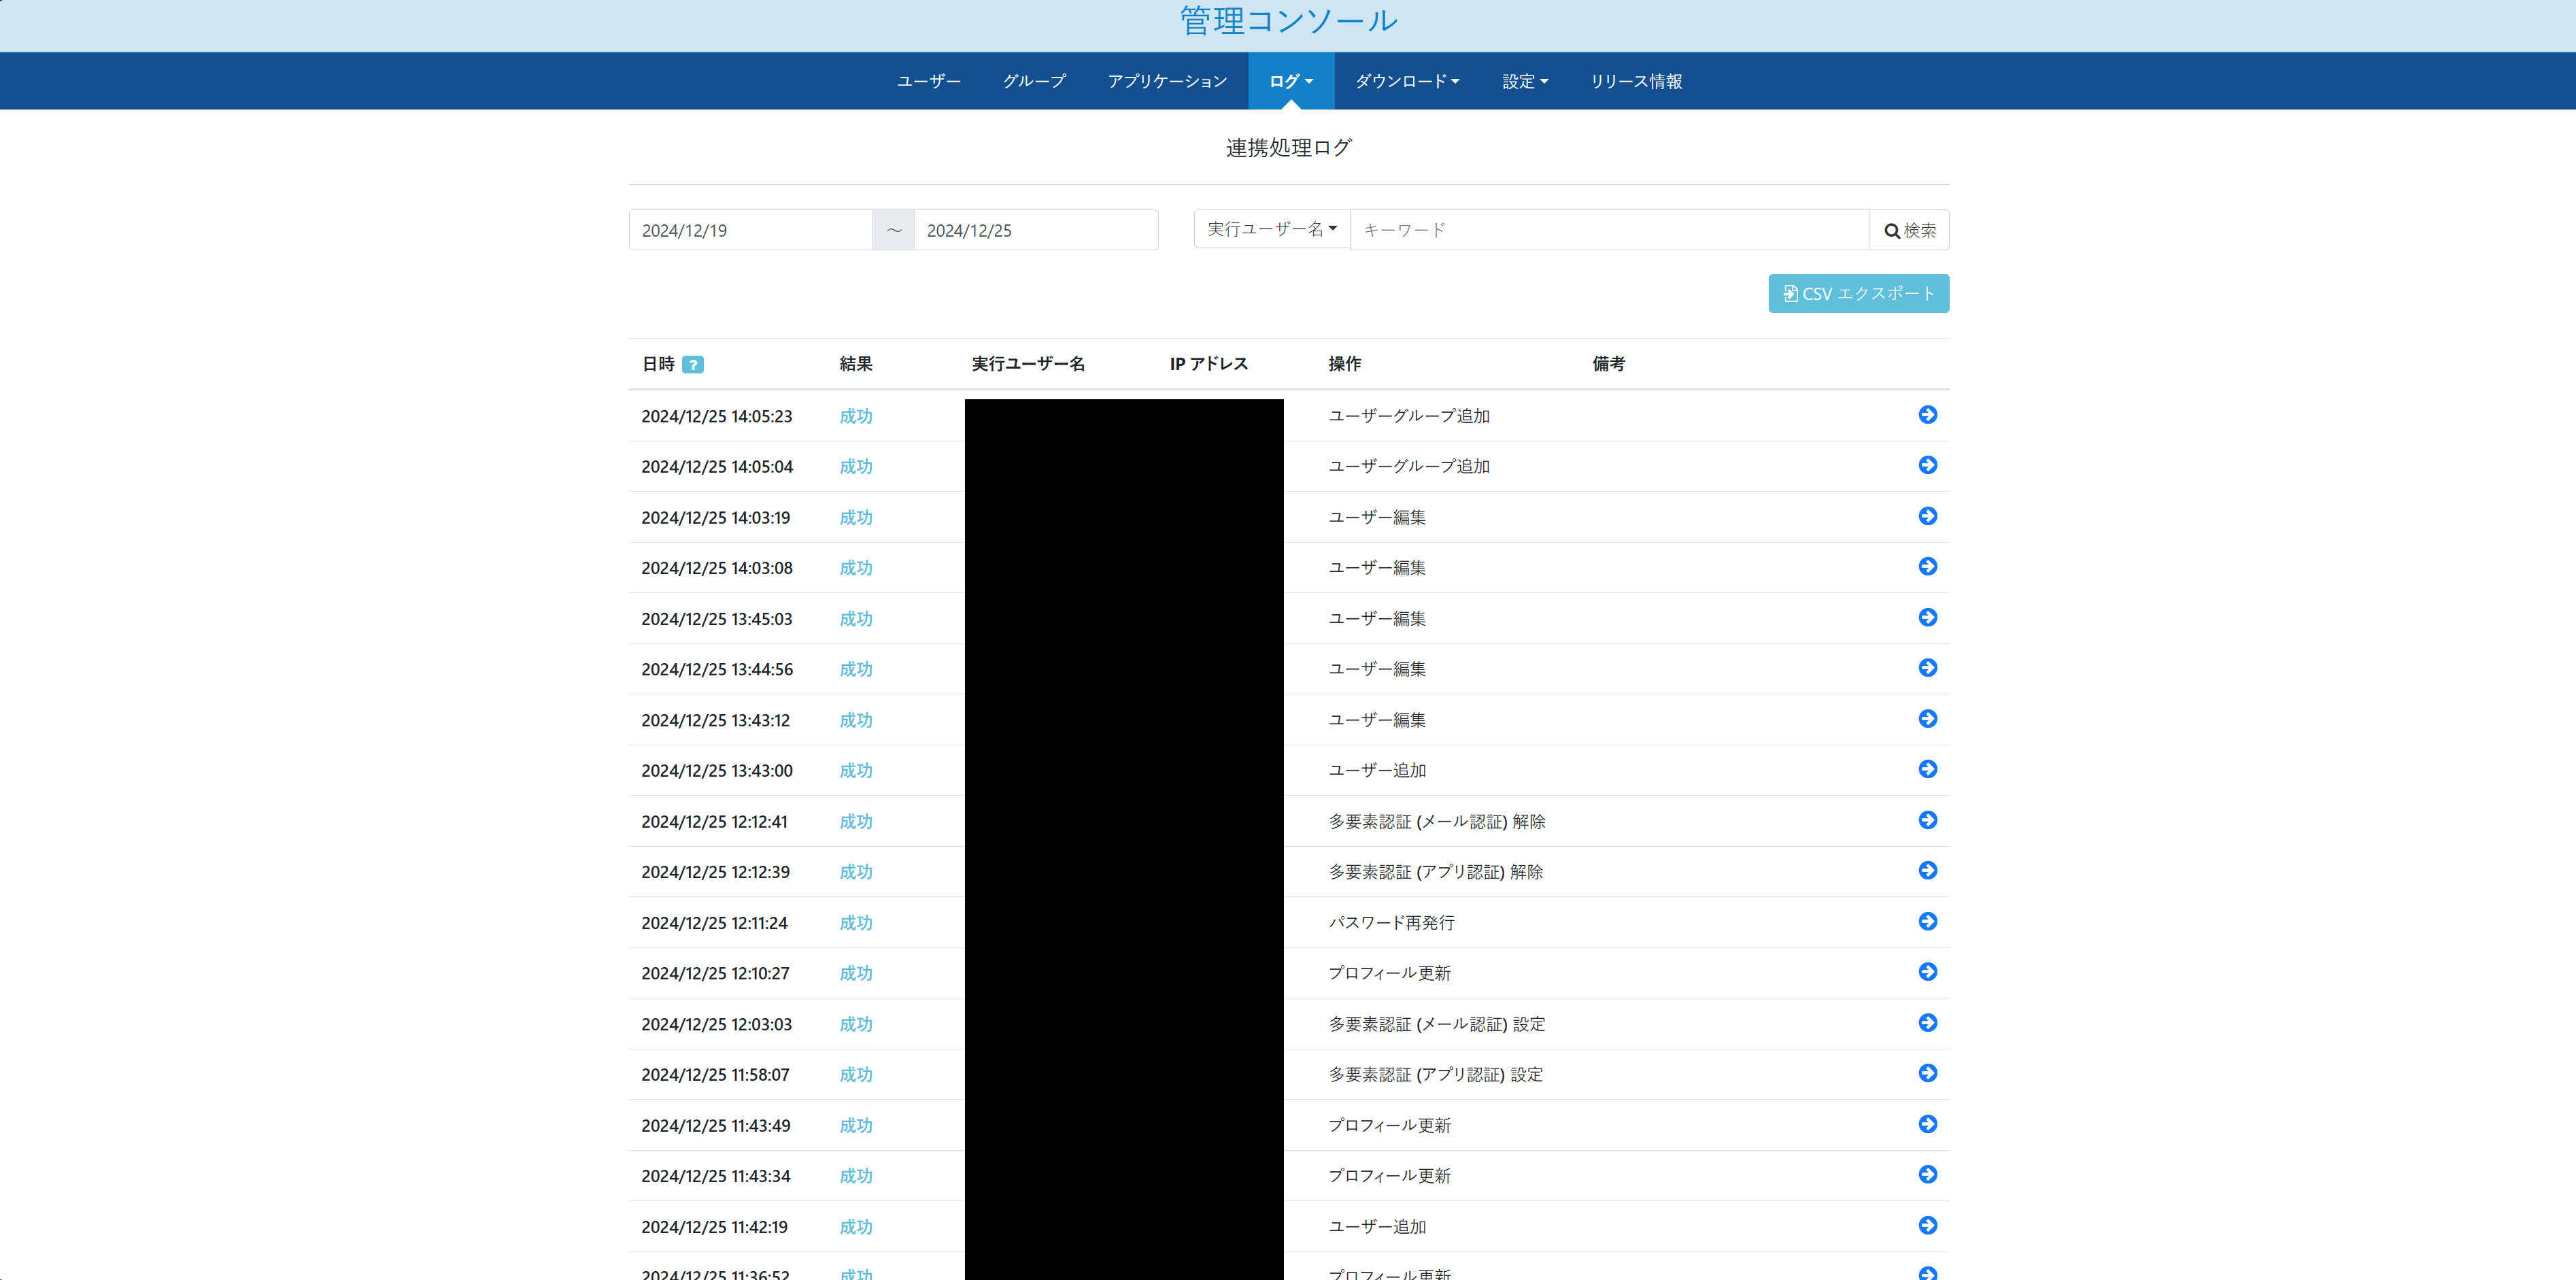Screen dimensions: 2576x1280
Task: Open details arrow for 11:42:19 user addition
Action: (1927, 1225)
